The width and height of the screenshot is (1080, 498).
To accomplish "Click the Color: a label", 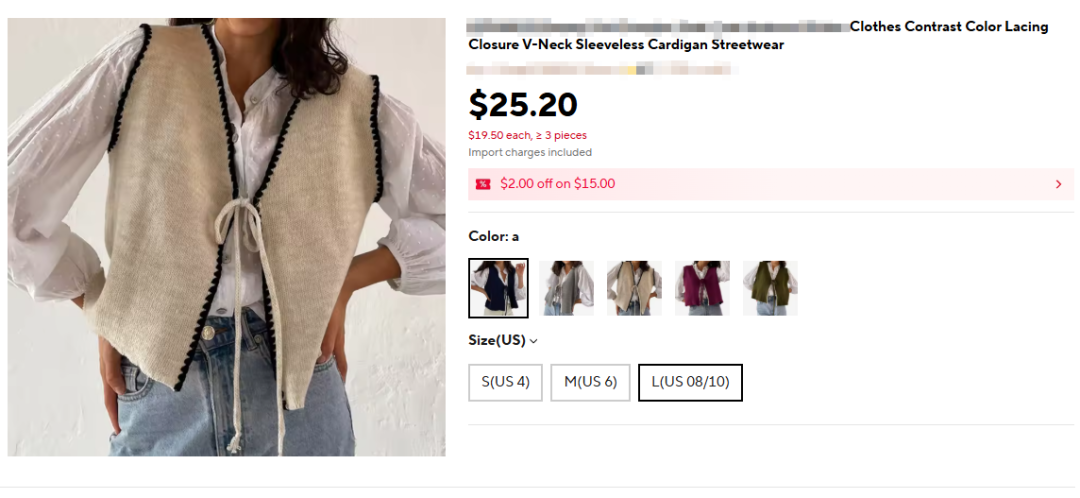I will click(493, 236).
